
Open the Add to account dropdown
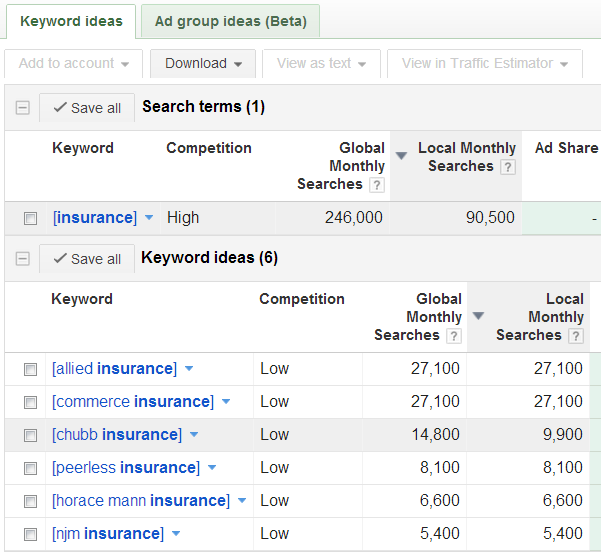pos(74,64)
